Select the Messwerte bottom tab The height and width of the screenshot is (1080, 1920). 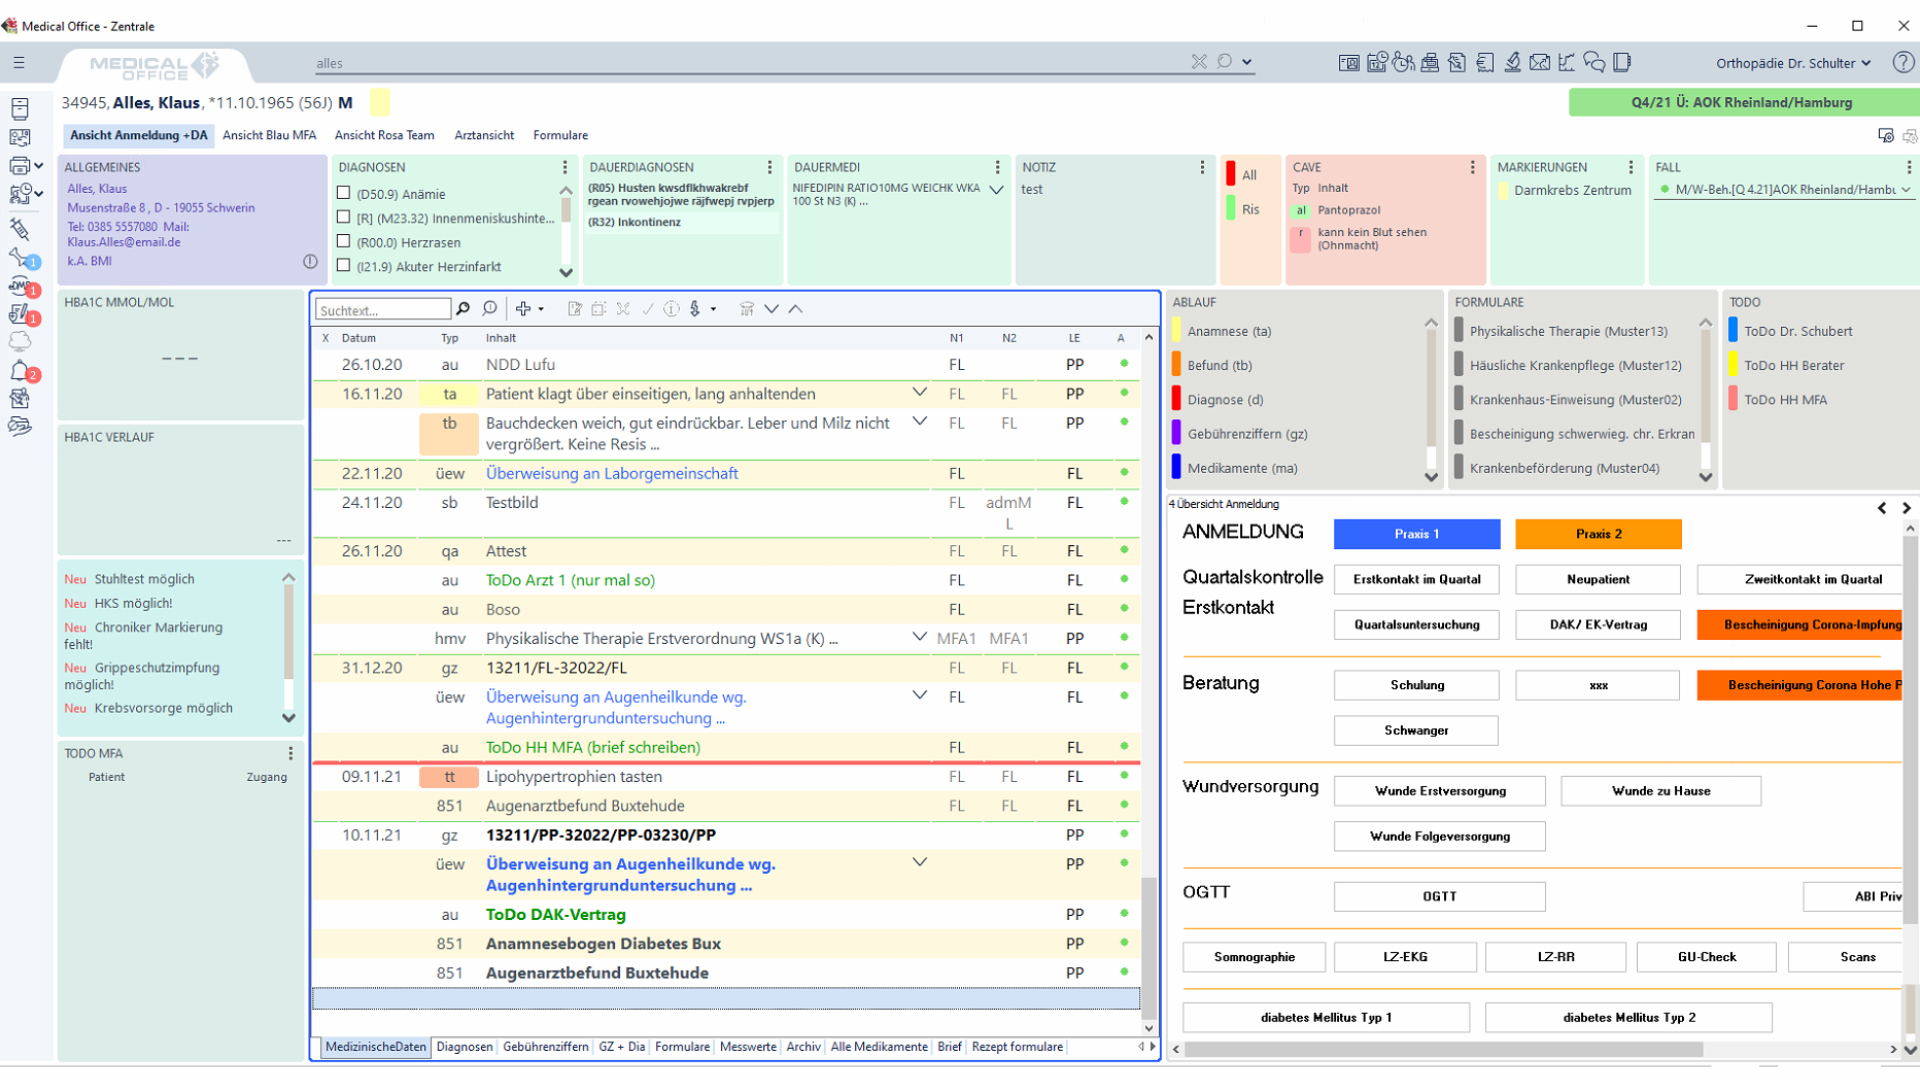coord(747,1047)
